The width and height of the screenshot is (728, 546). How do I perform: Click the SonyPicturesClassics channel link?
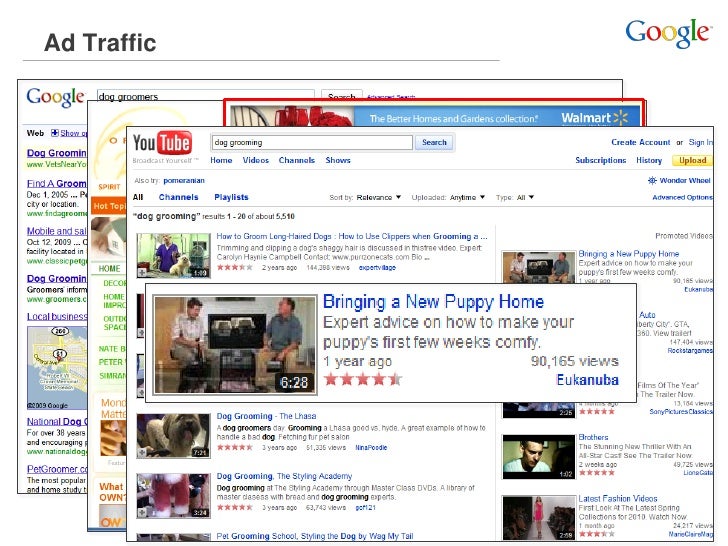point(681,412)
